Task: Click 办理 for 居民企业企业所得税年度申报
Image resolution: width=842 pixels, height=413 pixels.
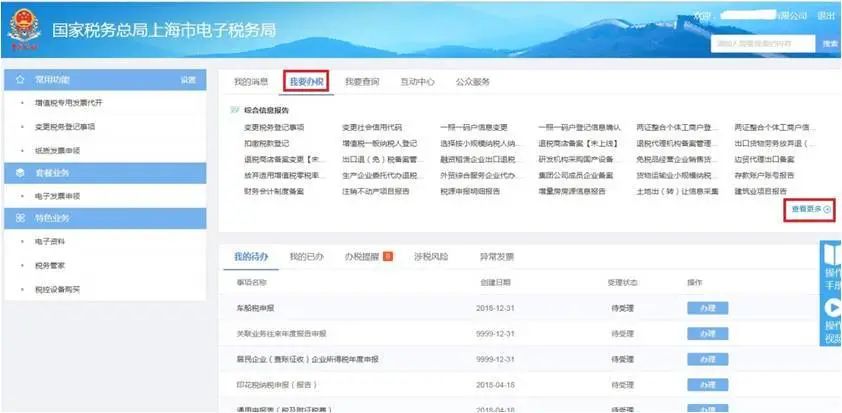Action: 708,359
